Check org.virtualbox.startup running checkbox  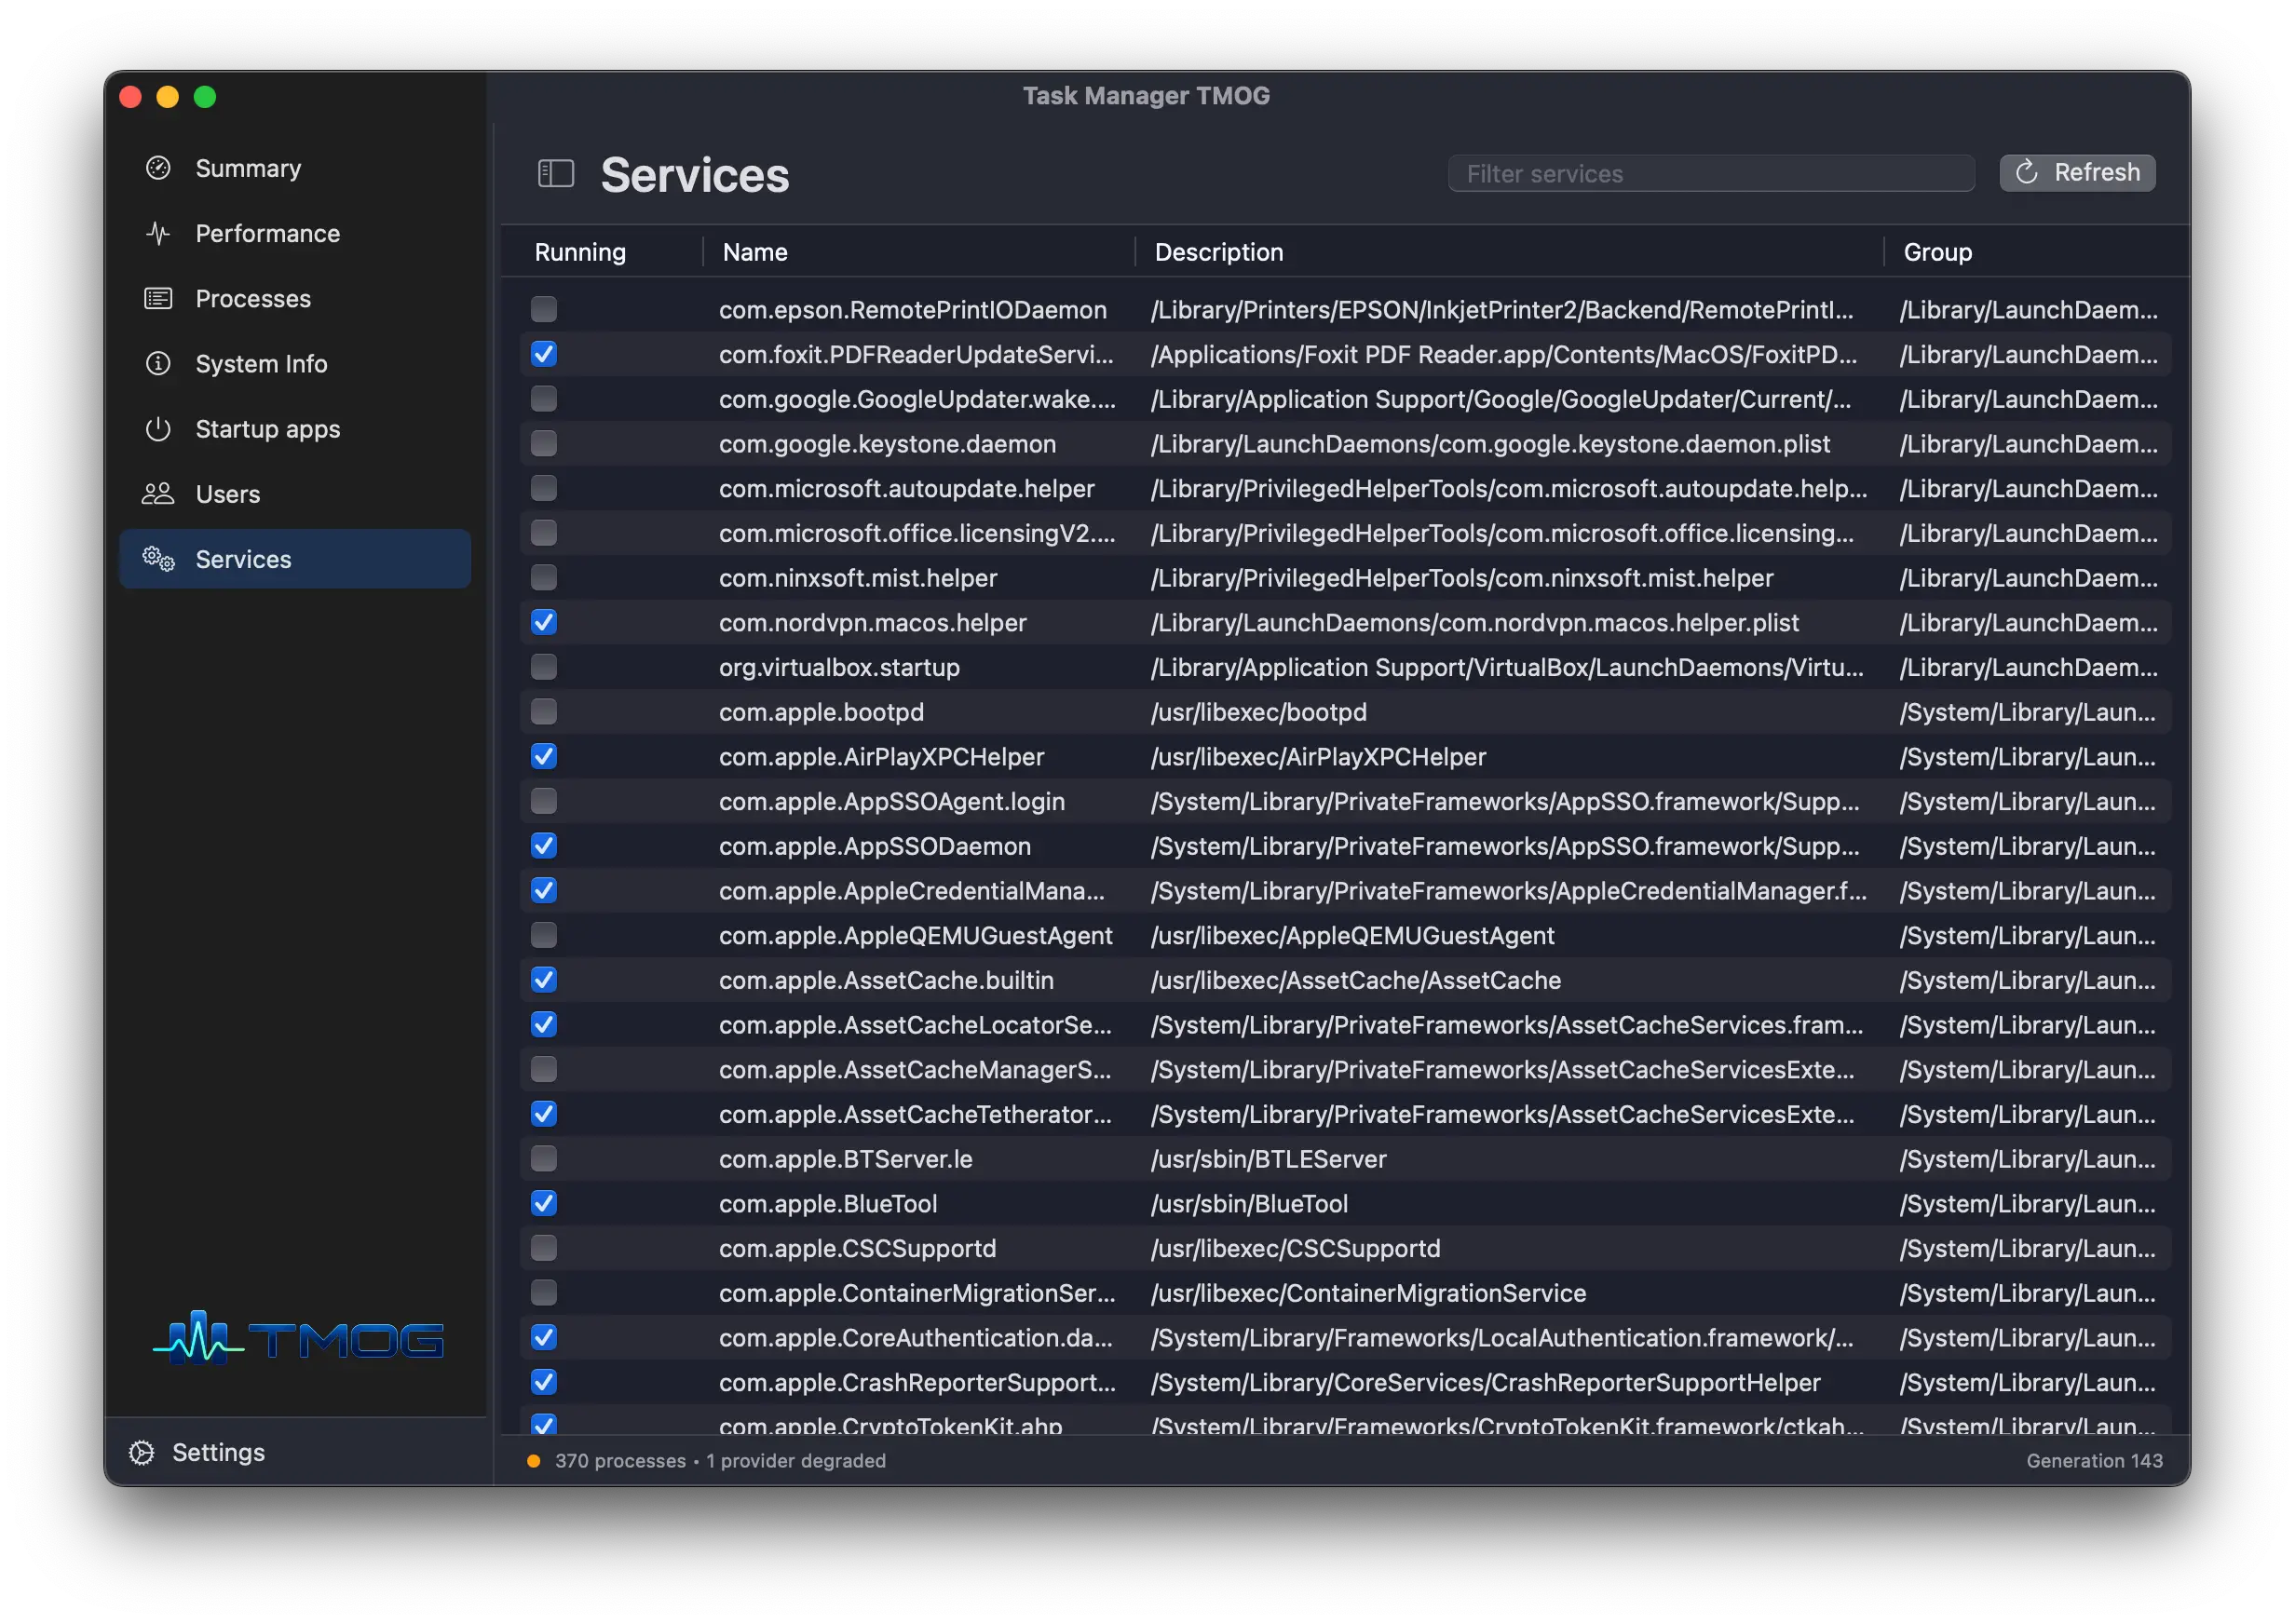click(544, 667)
